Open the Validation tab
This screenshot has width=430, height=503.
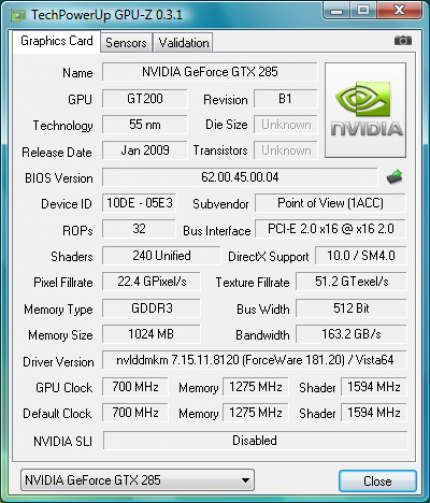point(184,43)
